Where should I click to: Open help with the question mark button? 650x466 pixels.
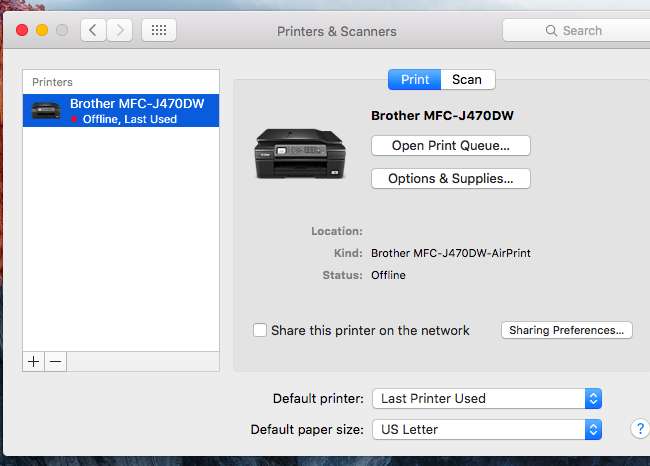click(640, 429)
